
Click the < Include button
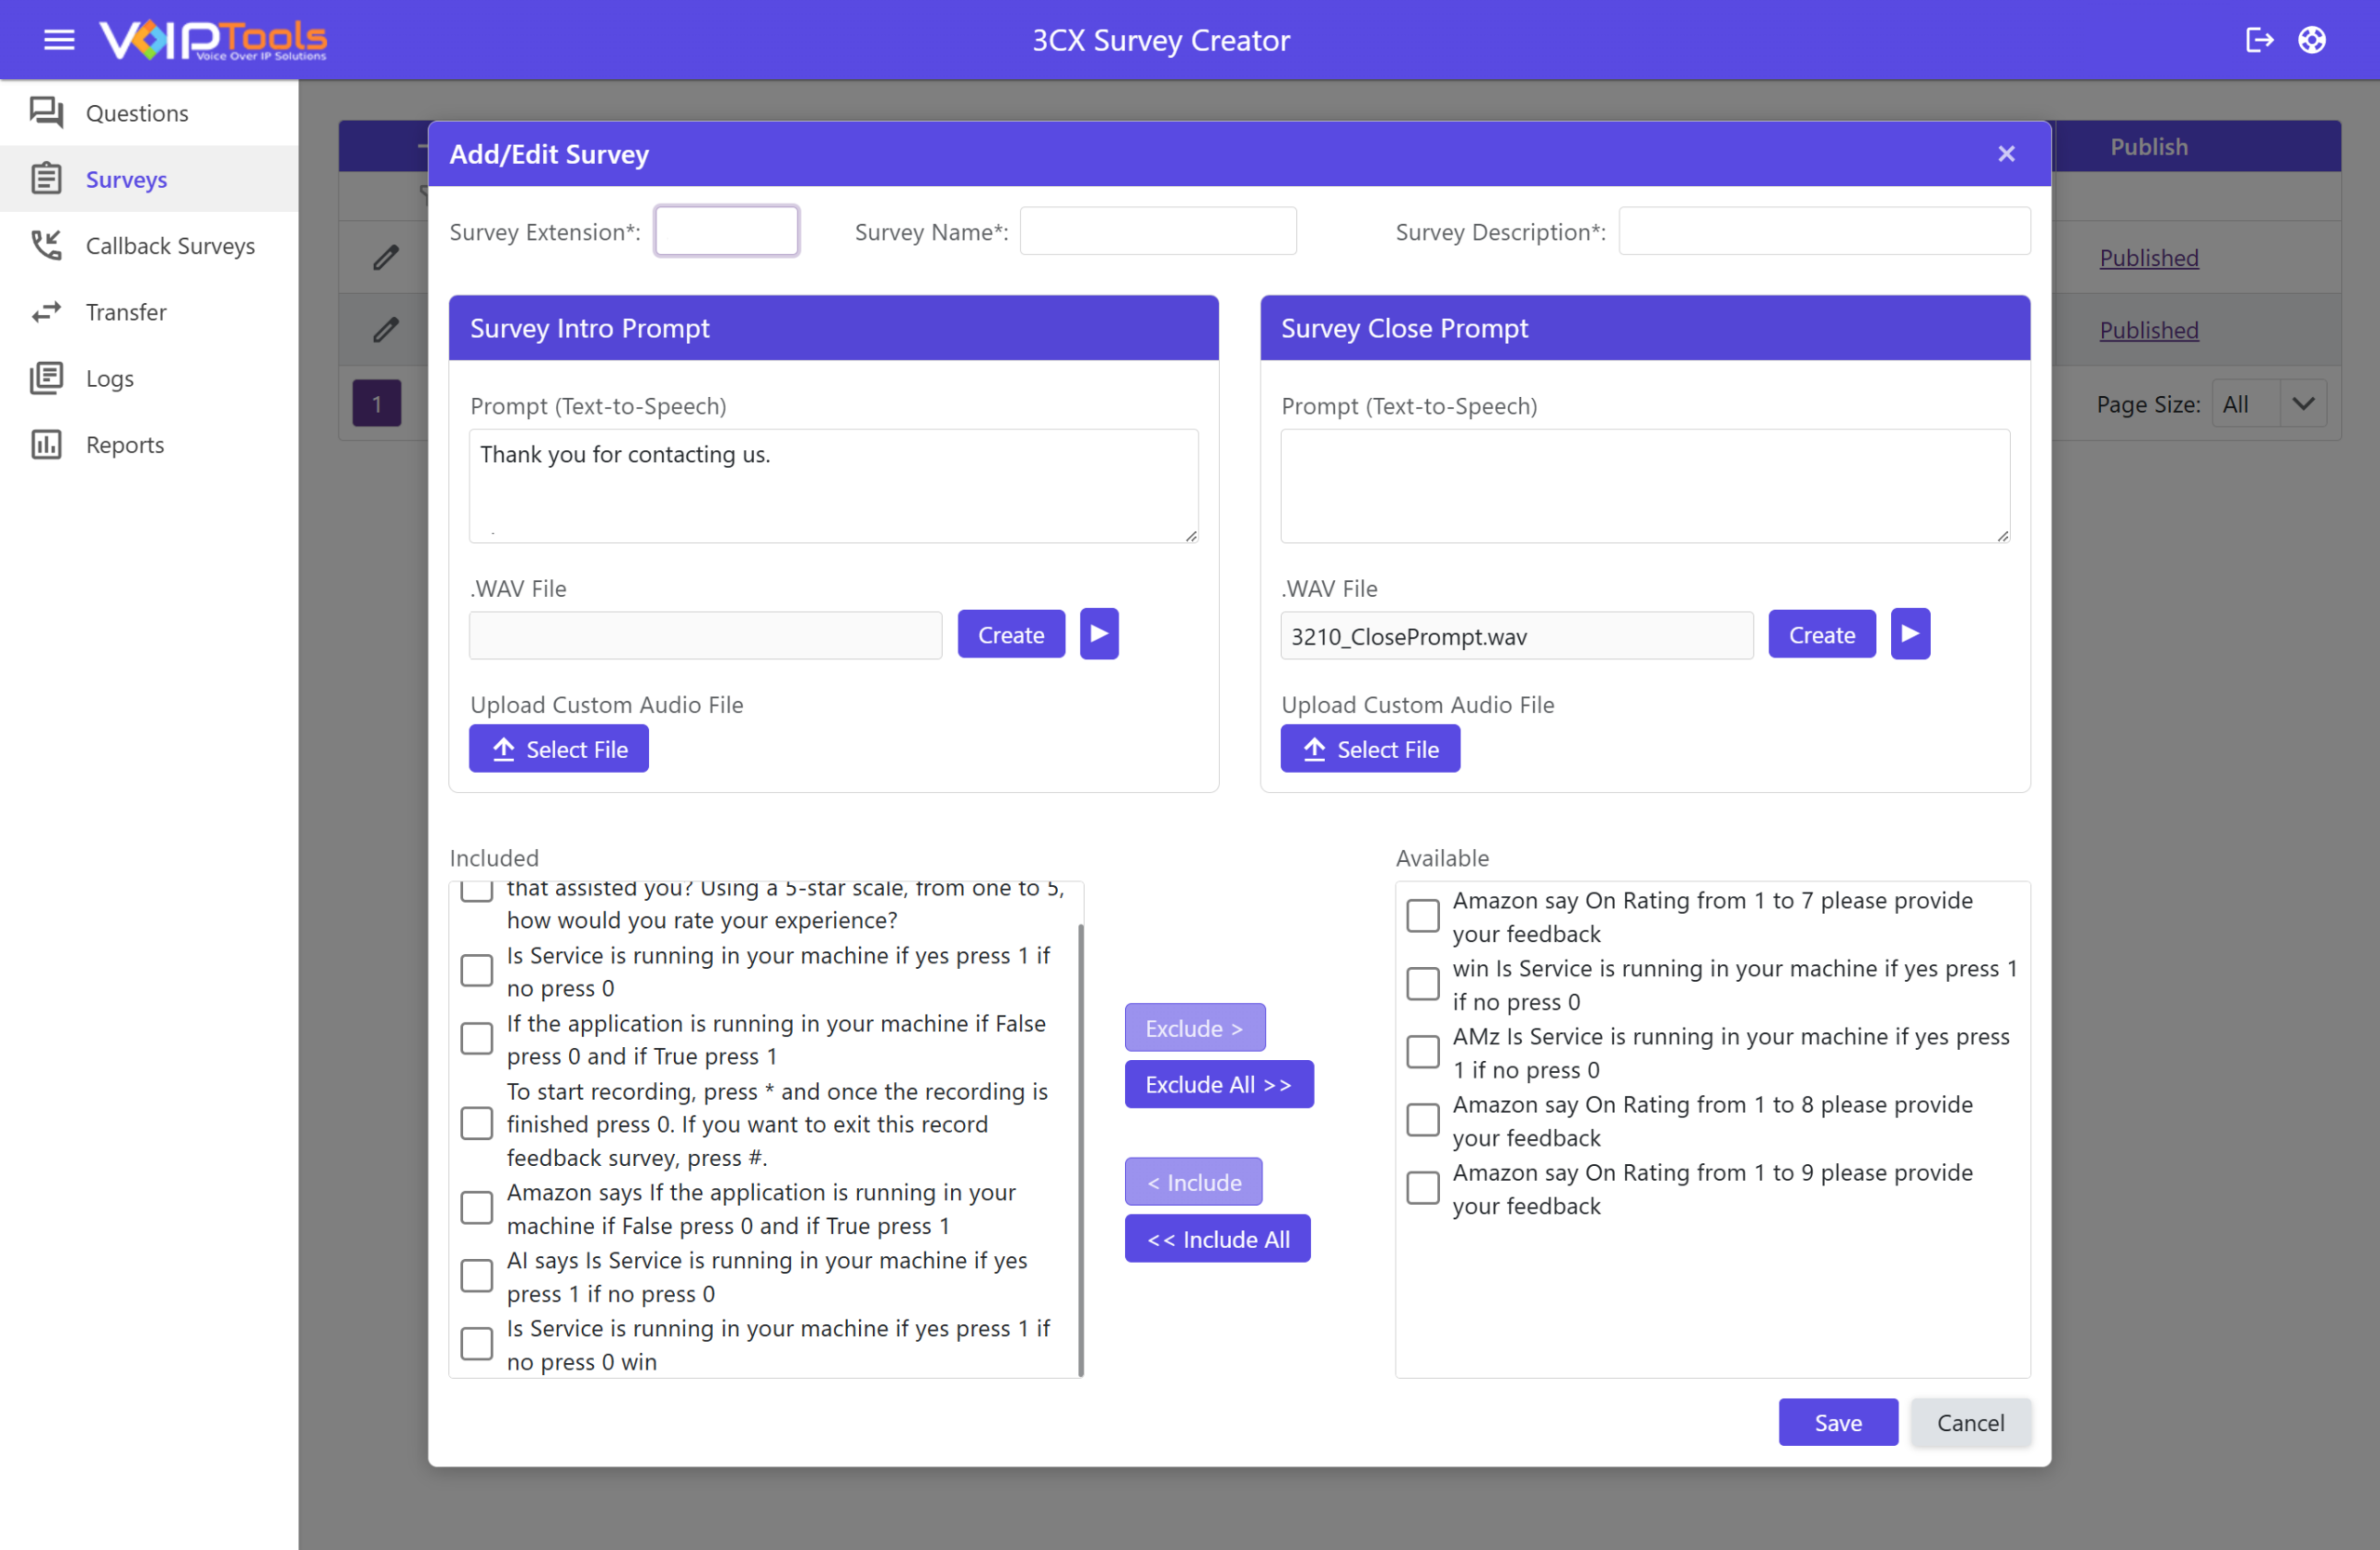coord(1194,1182)
